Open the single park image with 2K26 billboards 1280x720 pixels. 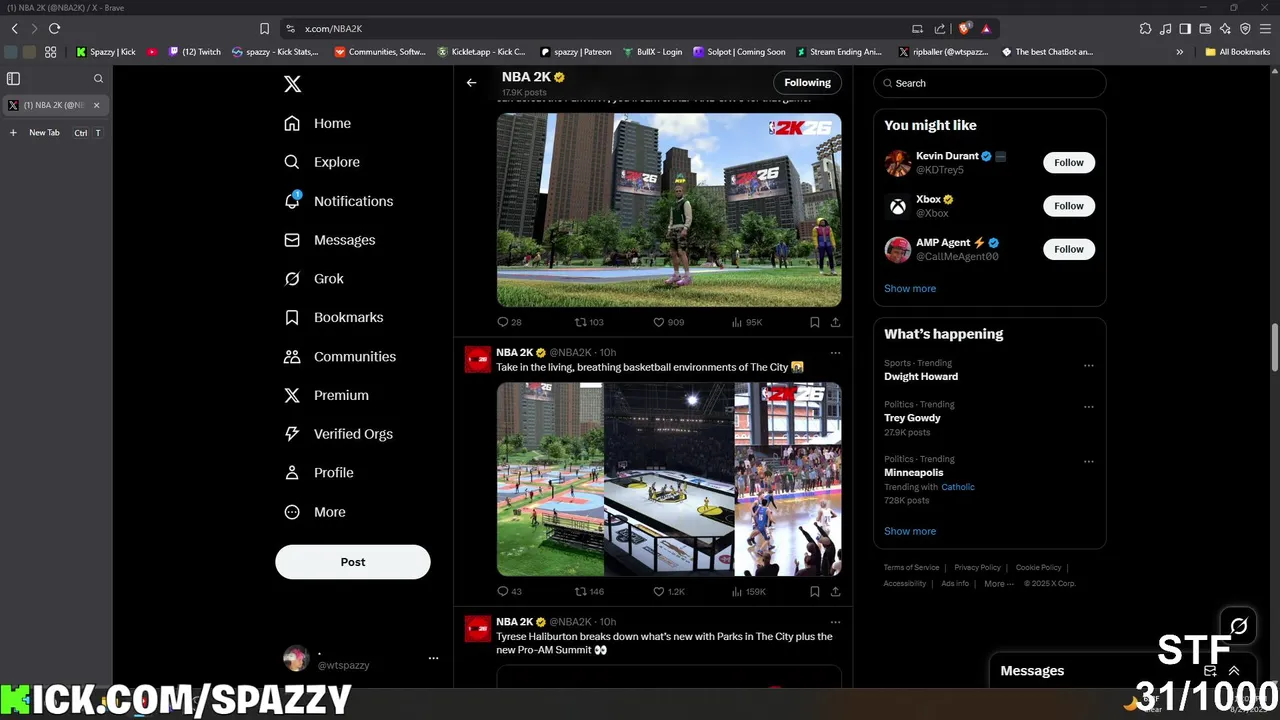(669, 210)
